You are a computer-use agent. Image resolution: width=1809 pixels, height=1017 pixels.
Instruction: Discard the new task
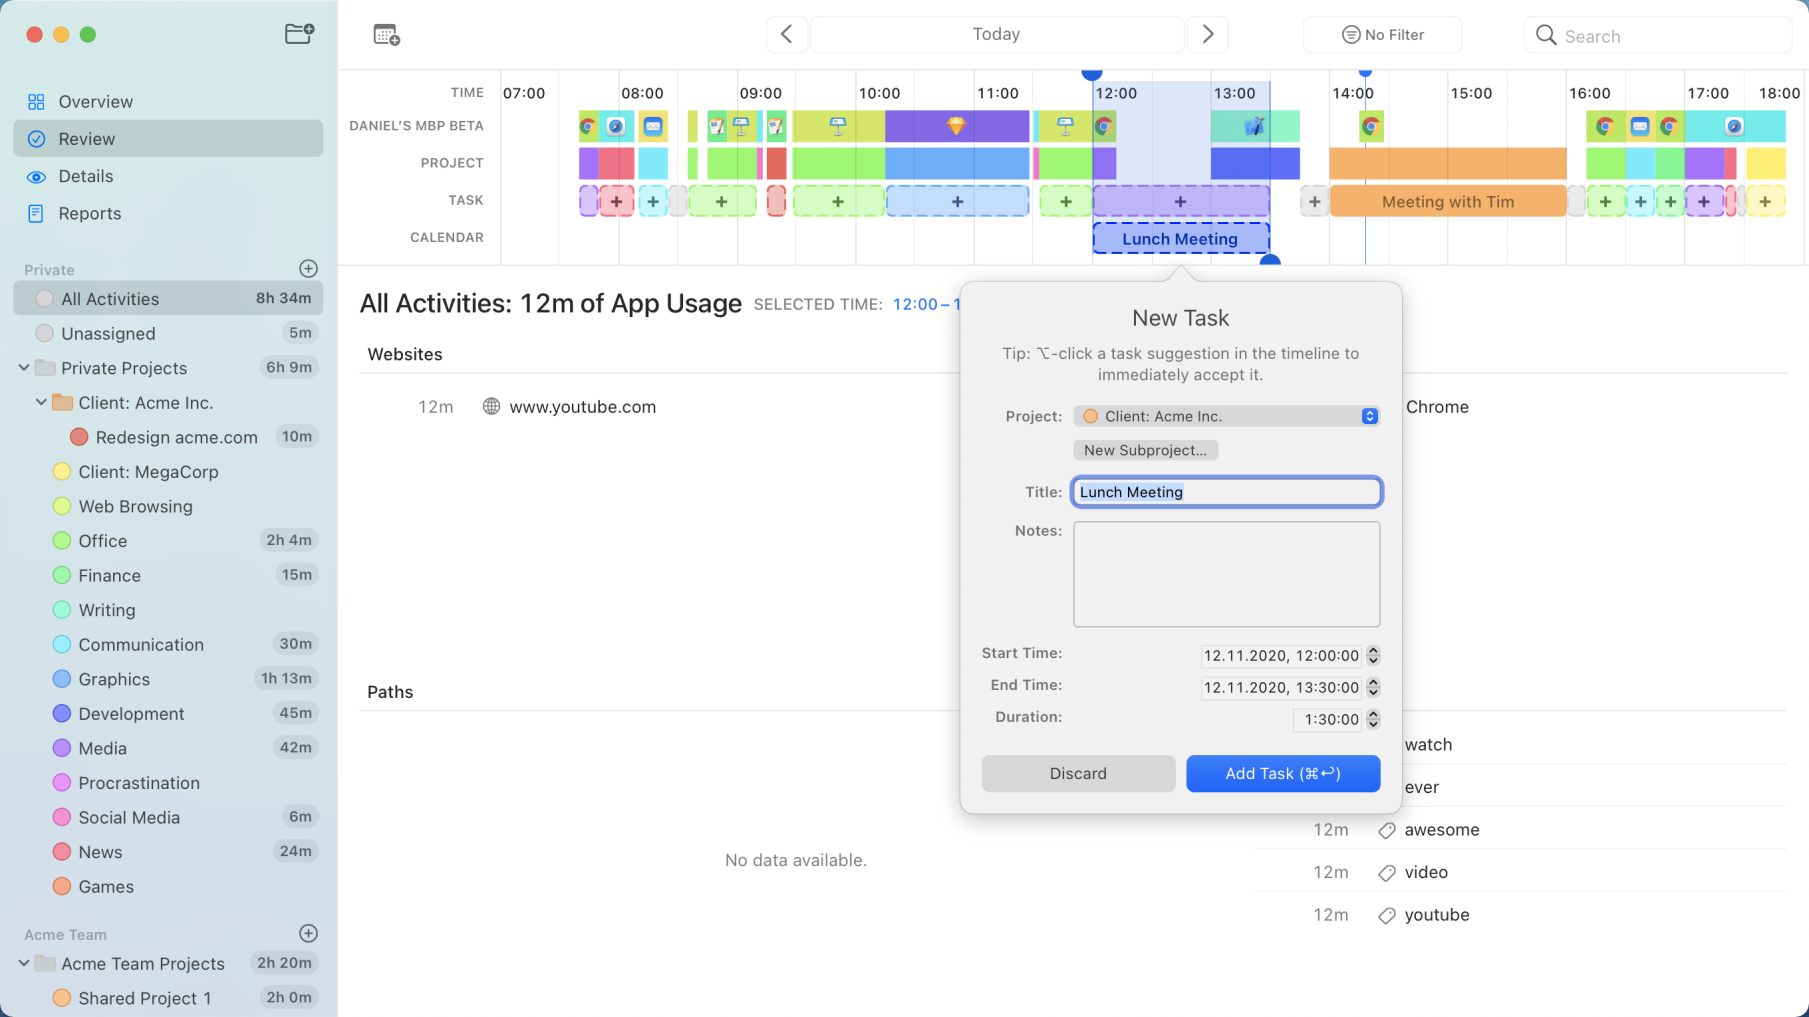click(1078, 773)
